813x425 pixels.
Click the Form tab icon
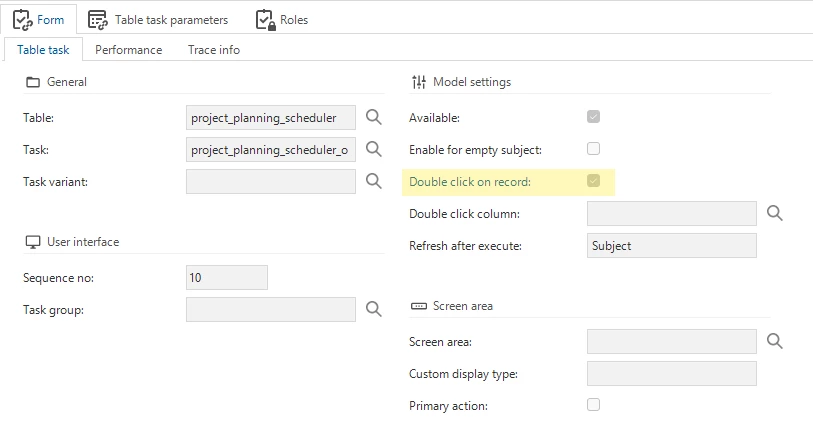[x=22, y=20]
